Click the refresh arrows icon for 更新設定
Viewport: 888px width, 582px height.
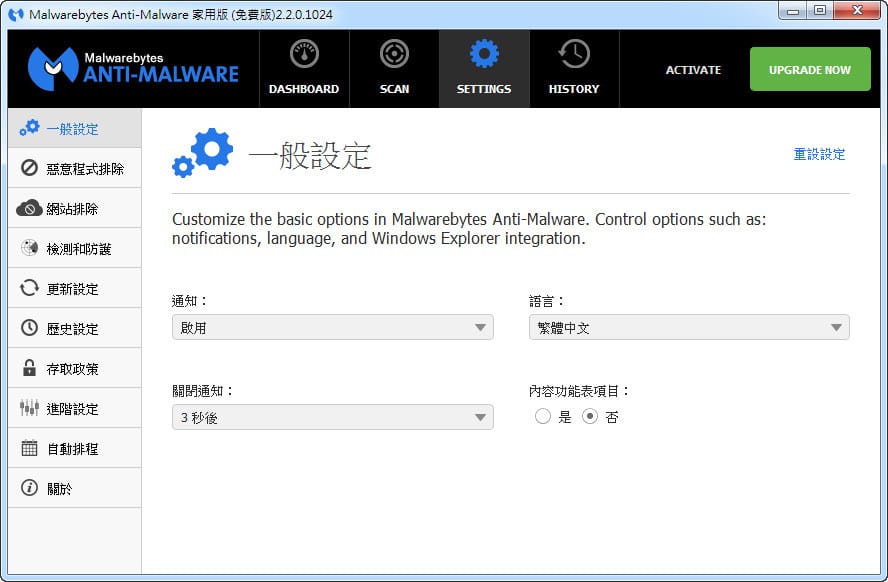[x=29, y=288]
